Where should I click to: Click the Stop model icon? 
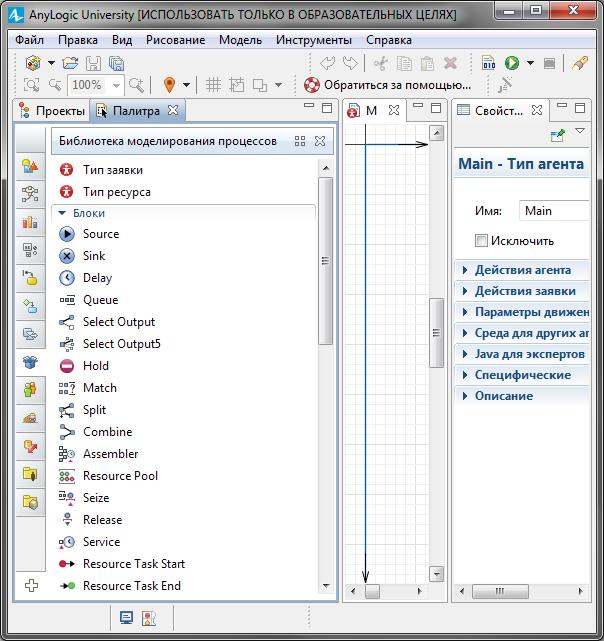(x=549, y=63)
